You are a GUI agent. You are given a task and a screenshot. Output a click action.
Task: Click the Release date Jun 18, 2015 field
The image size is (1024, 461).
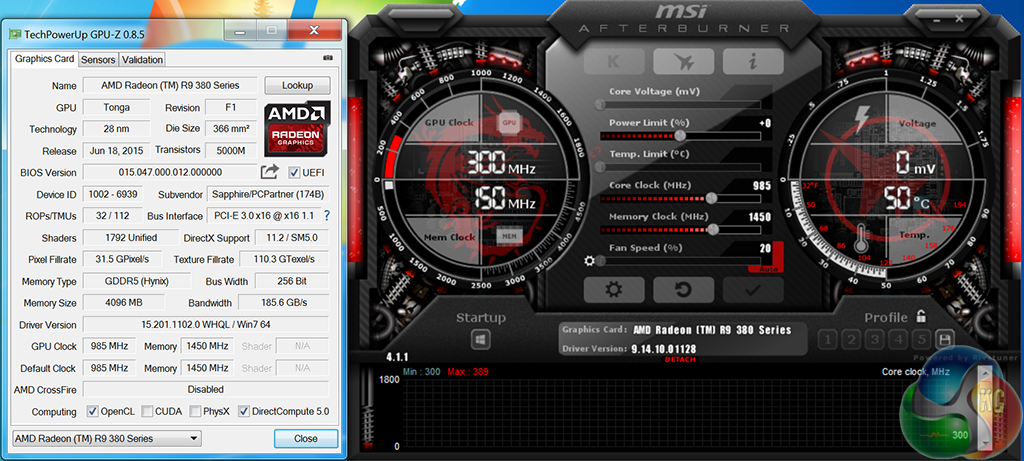116,151
